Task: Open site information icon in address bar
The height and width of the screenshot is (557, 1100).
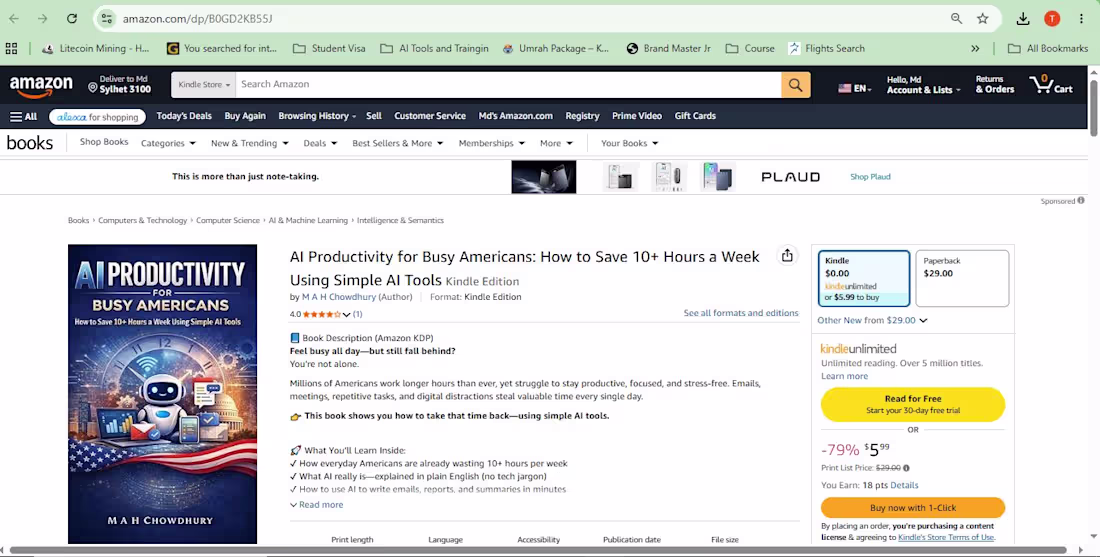Action: (107, 19)
